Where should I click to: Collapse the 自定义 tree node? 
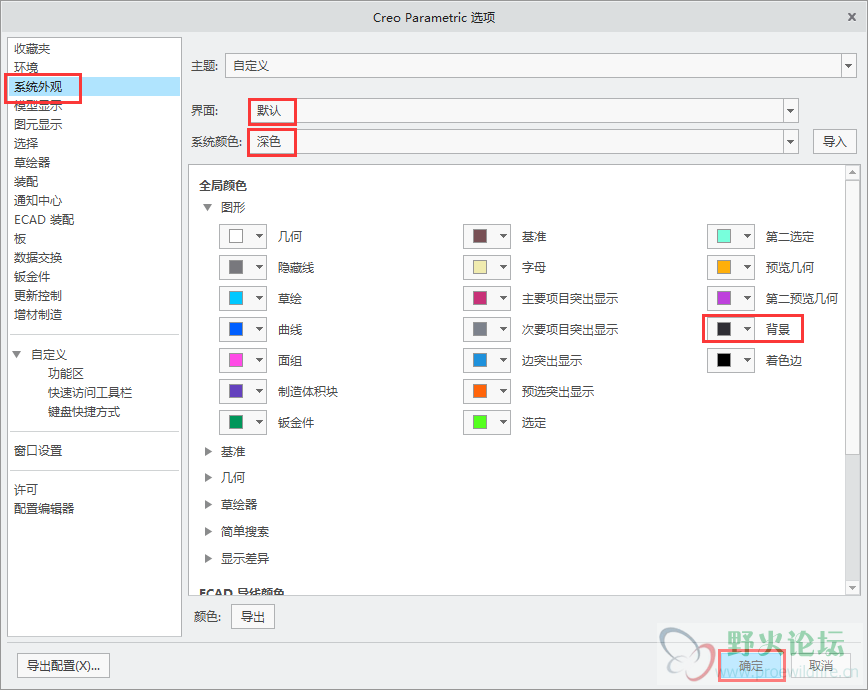(x=17, y=354)
